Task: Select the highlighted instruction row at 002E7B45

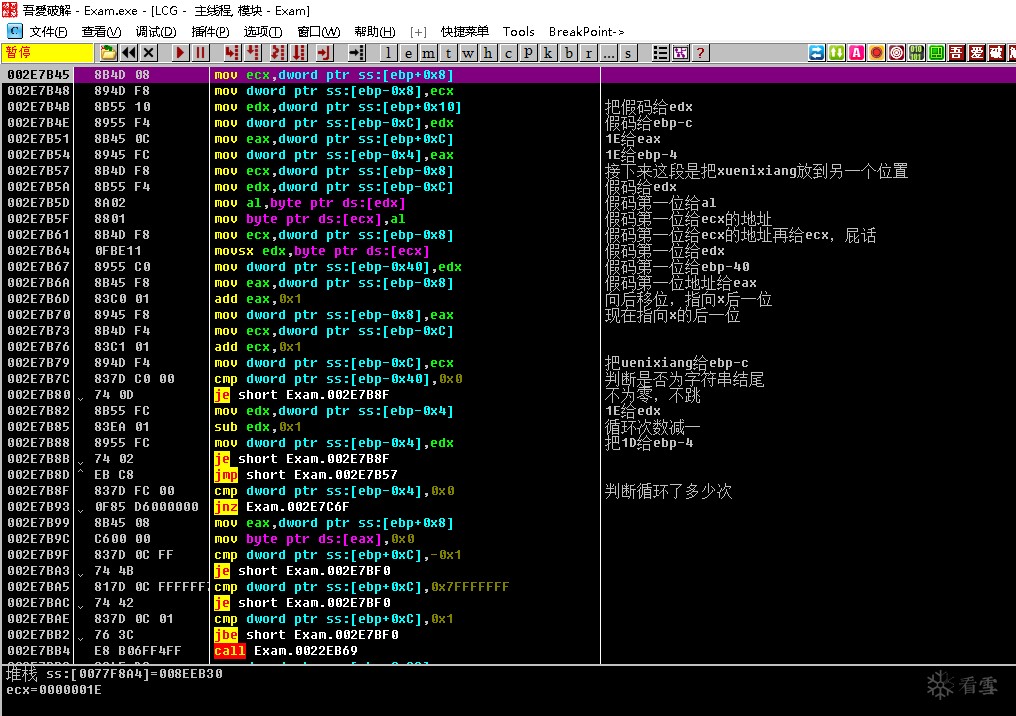Action: click(508, 75)
